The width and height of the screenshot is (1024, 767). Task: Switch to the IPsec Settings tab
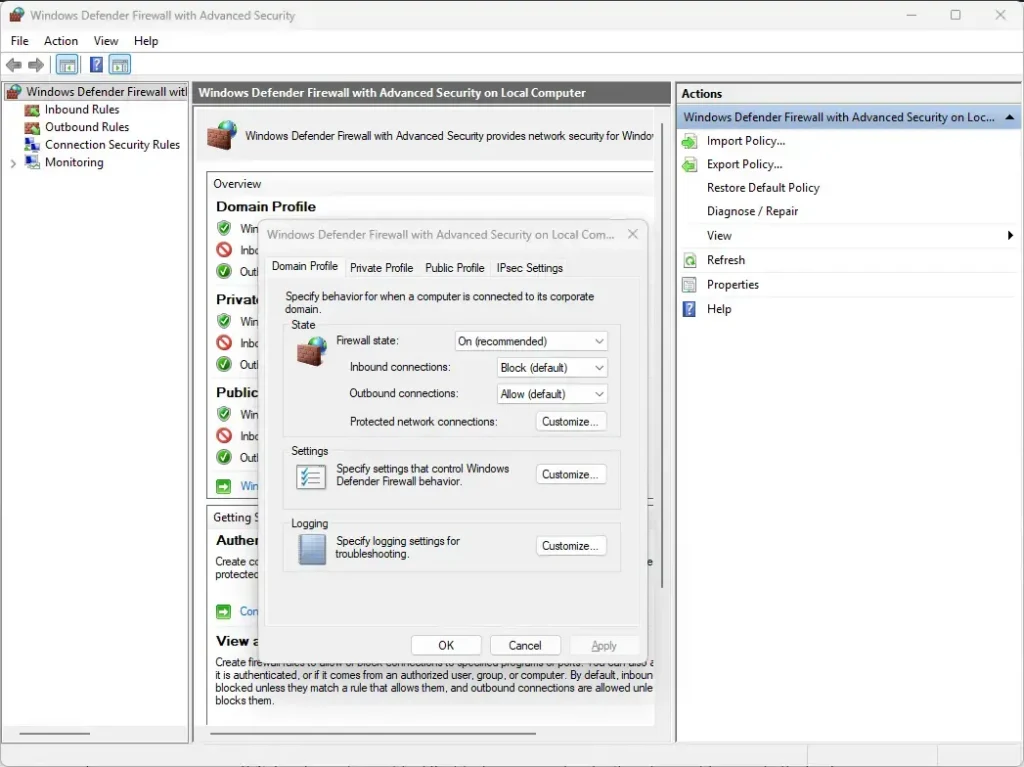[530, 268]
